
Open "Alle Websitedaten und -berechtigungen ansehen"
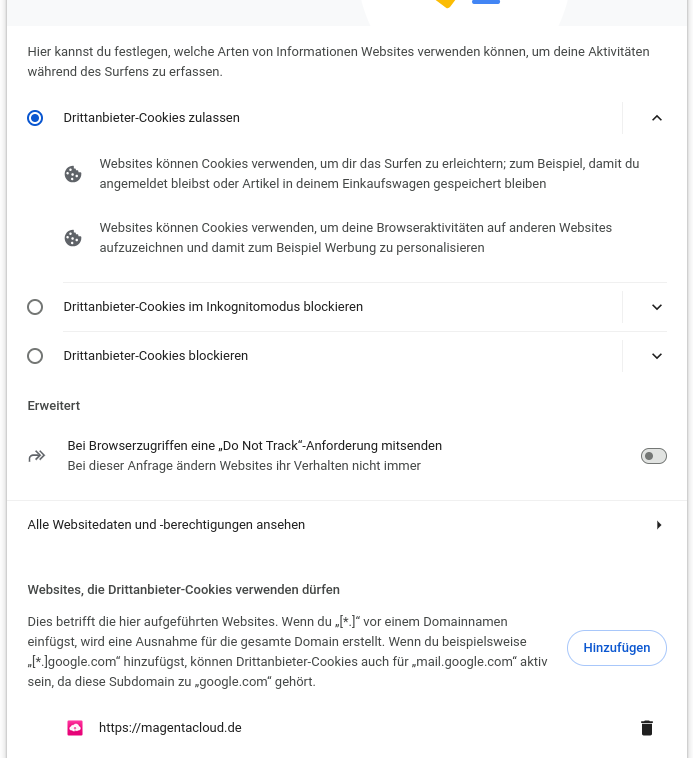166,525
